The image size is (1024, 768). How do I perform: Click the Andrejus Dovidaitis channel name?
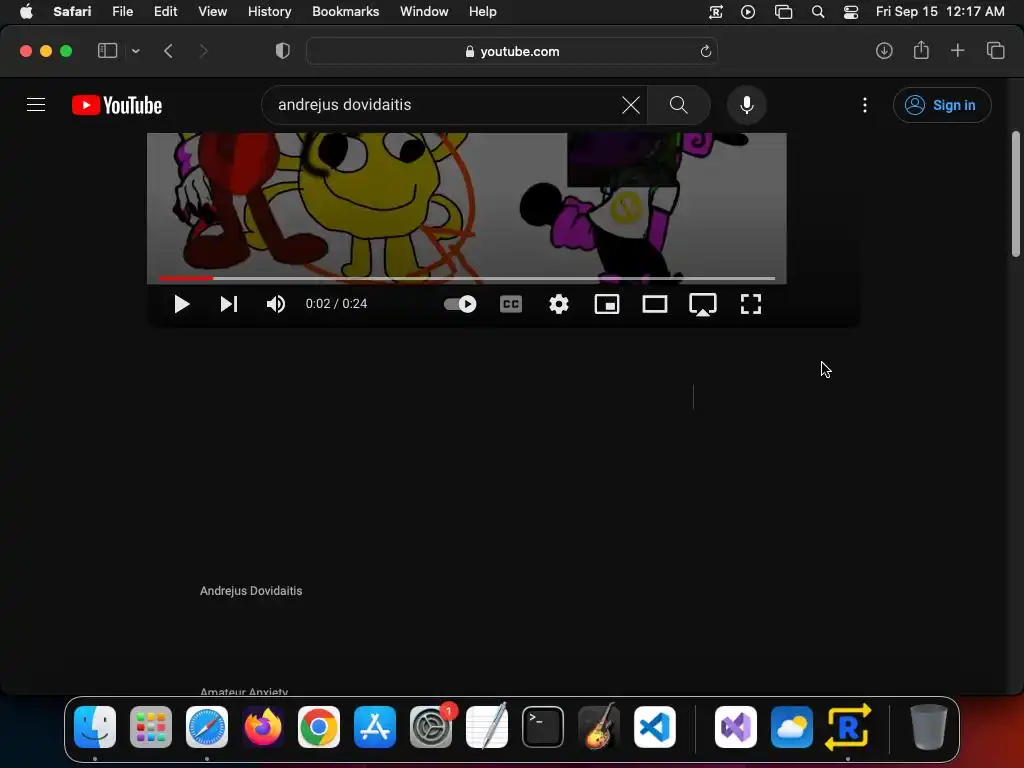pos(251,590)
